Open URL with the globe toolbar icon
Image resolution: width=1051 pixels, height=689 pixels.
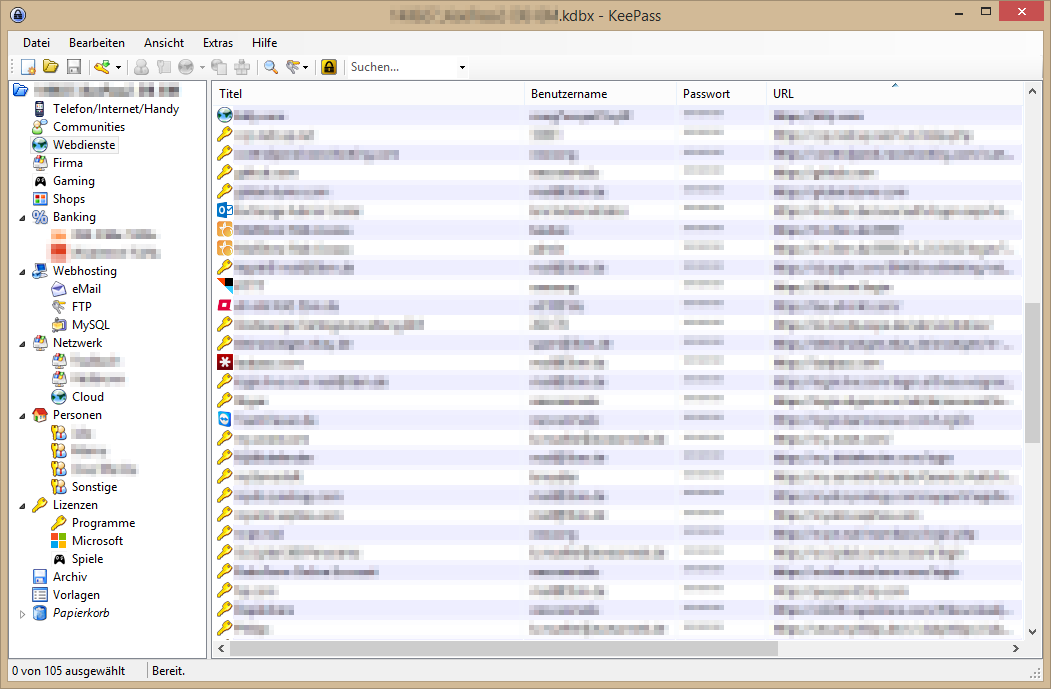[186, 67]
